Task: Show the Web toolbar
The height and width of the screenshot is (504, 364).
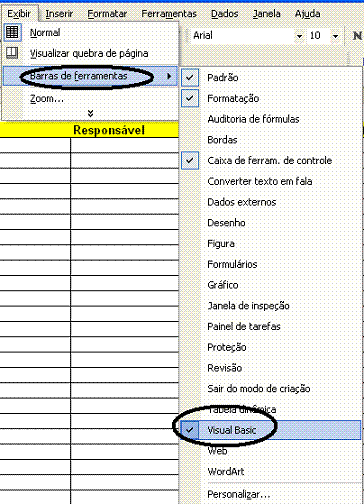Action: click(x=271, y=451)
